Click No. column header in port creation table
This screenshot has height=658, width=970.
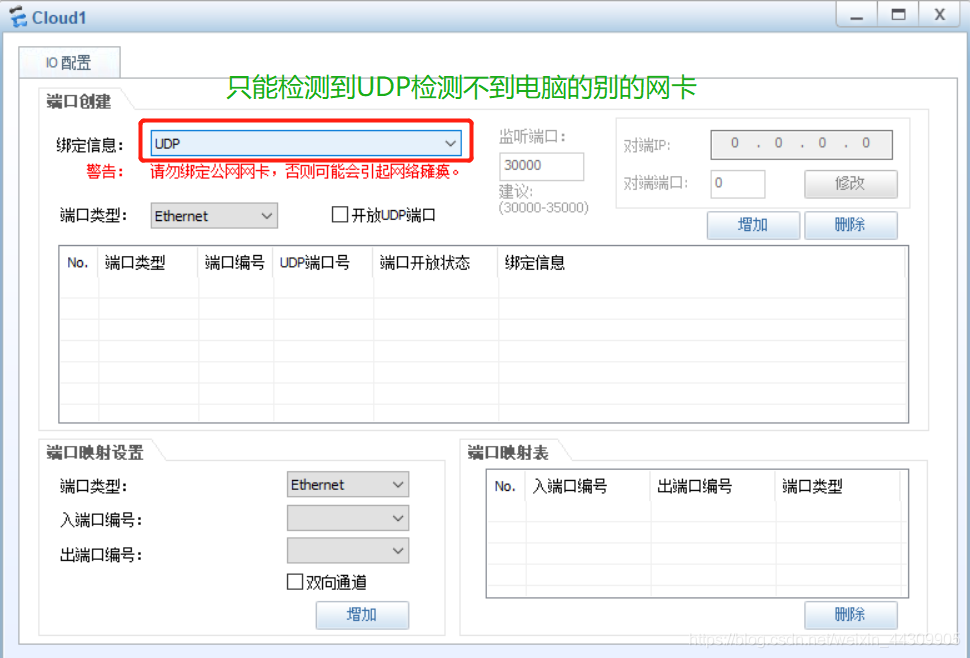pyautogui.click(x=79, y=263)
